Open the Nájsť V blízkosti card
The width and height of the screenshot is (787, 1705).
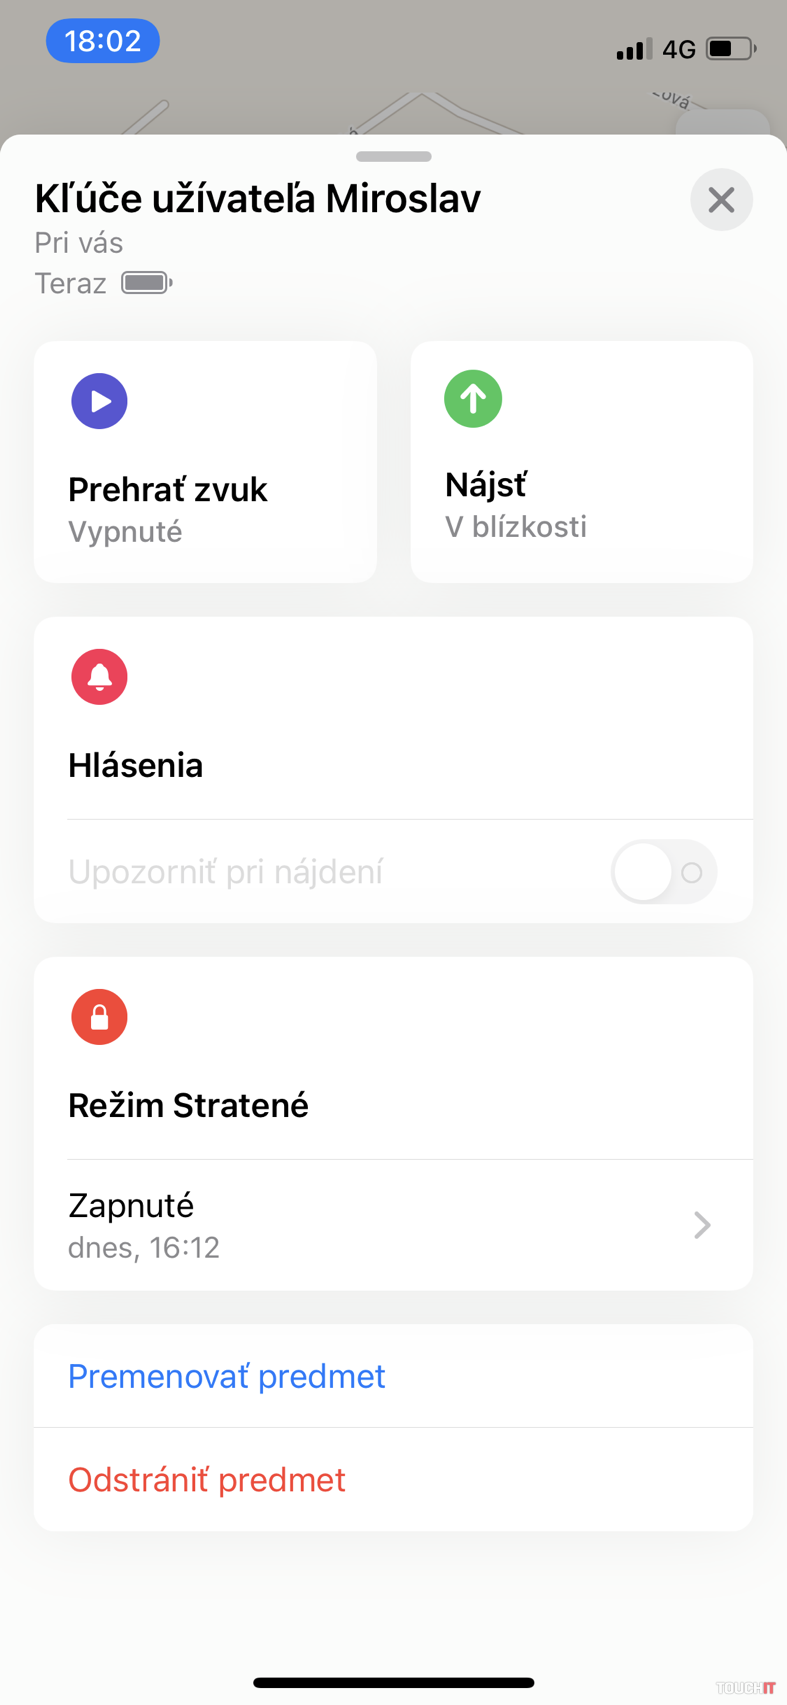(581, 462)
